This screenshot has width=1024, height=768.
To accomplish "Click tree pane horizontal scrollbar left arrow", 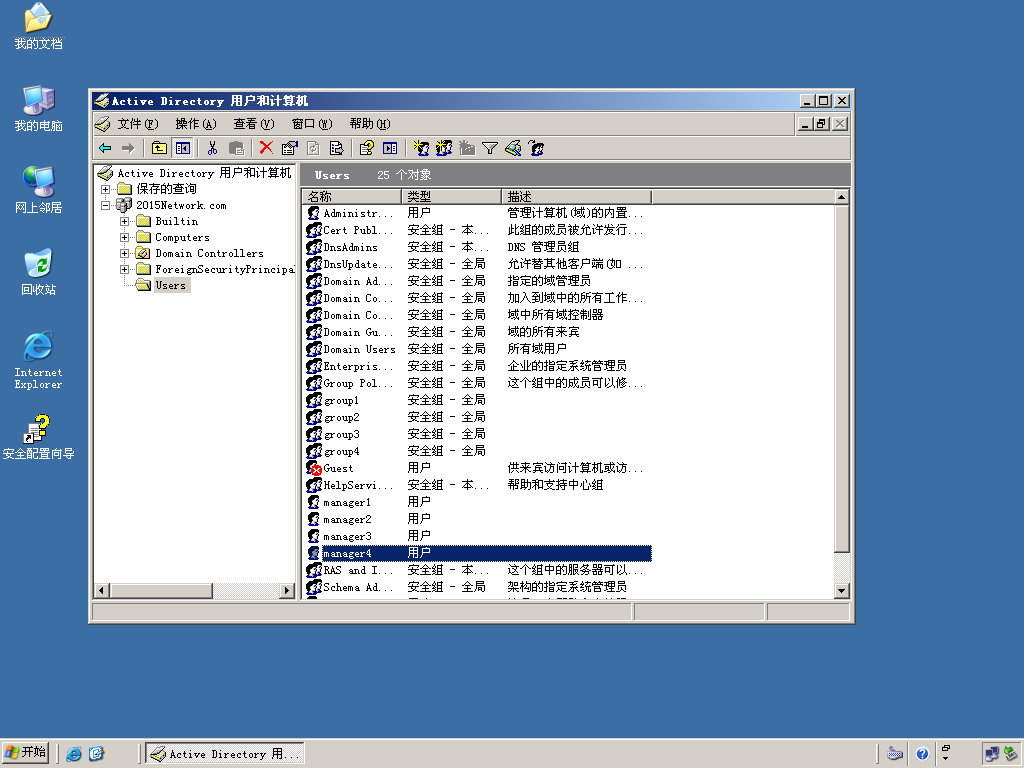I will (x=101, y=590).
